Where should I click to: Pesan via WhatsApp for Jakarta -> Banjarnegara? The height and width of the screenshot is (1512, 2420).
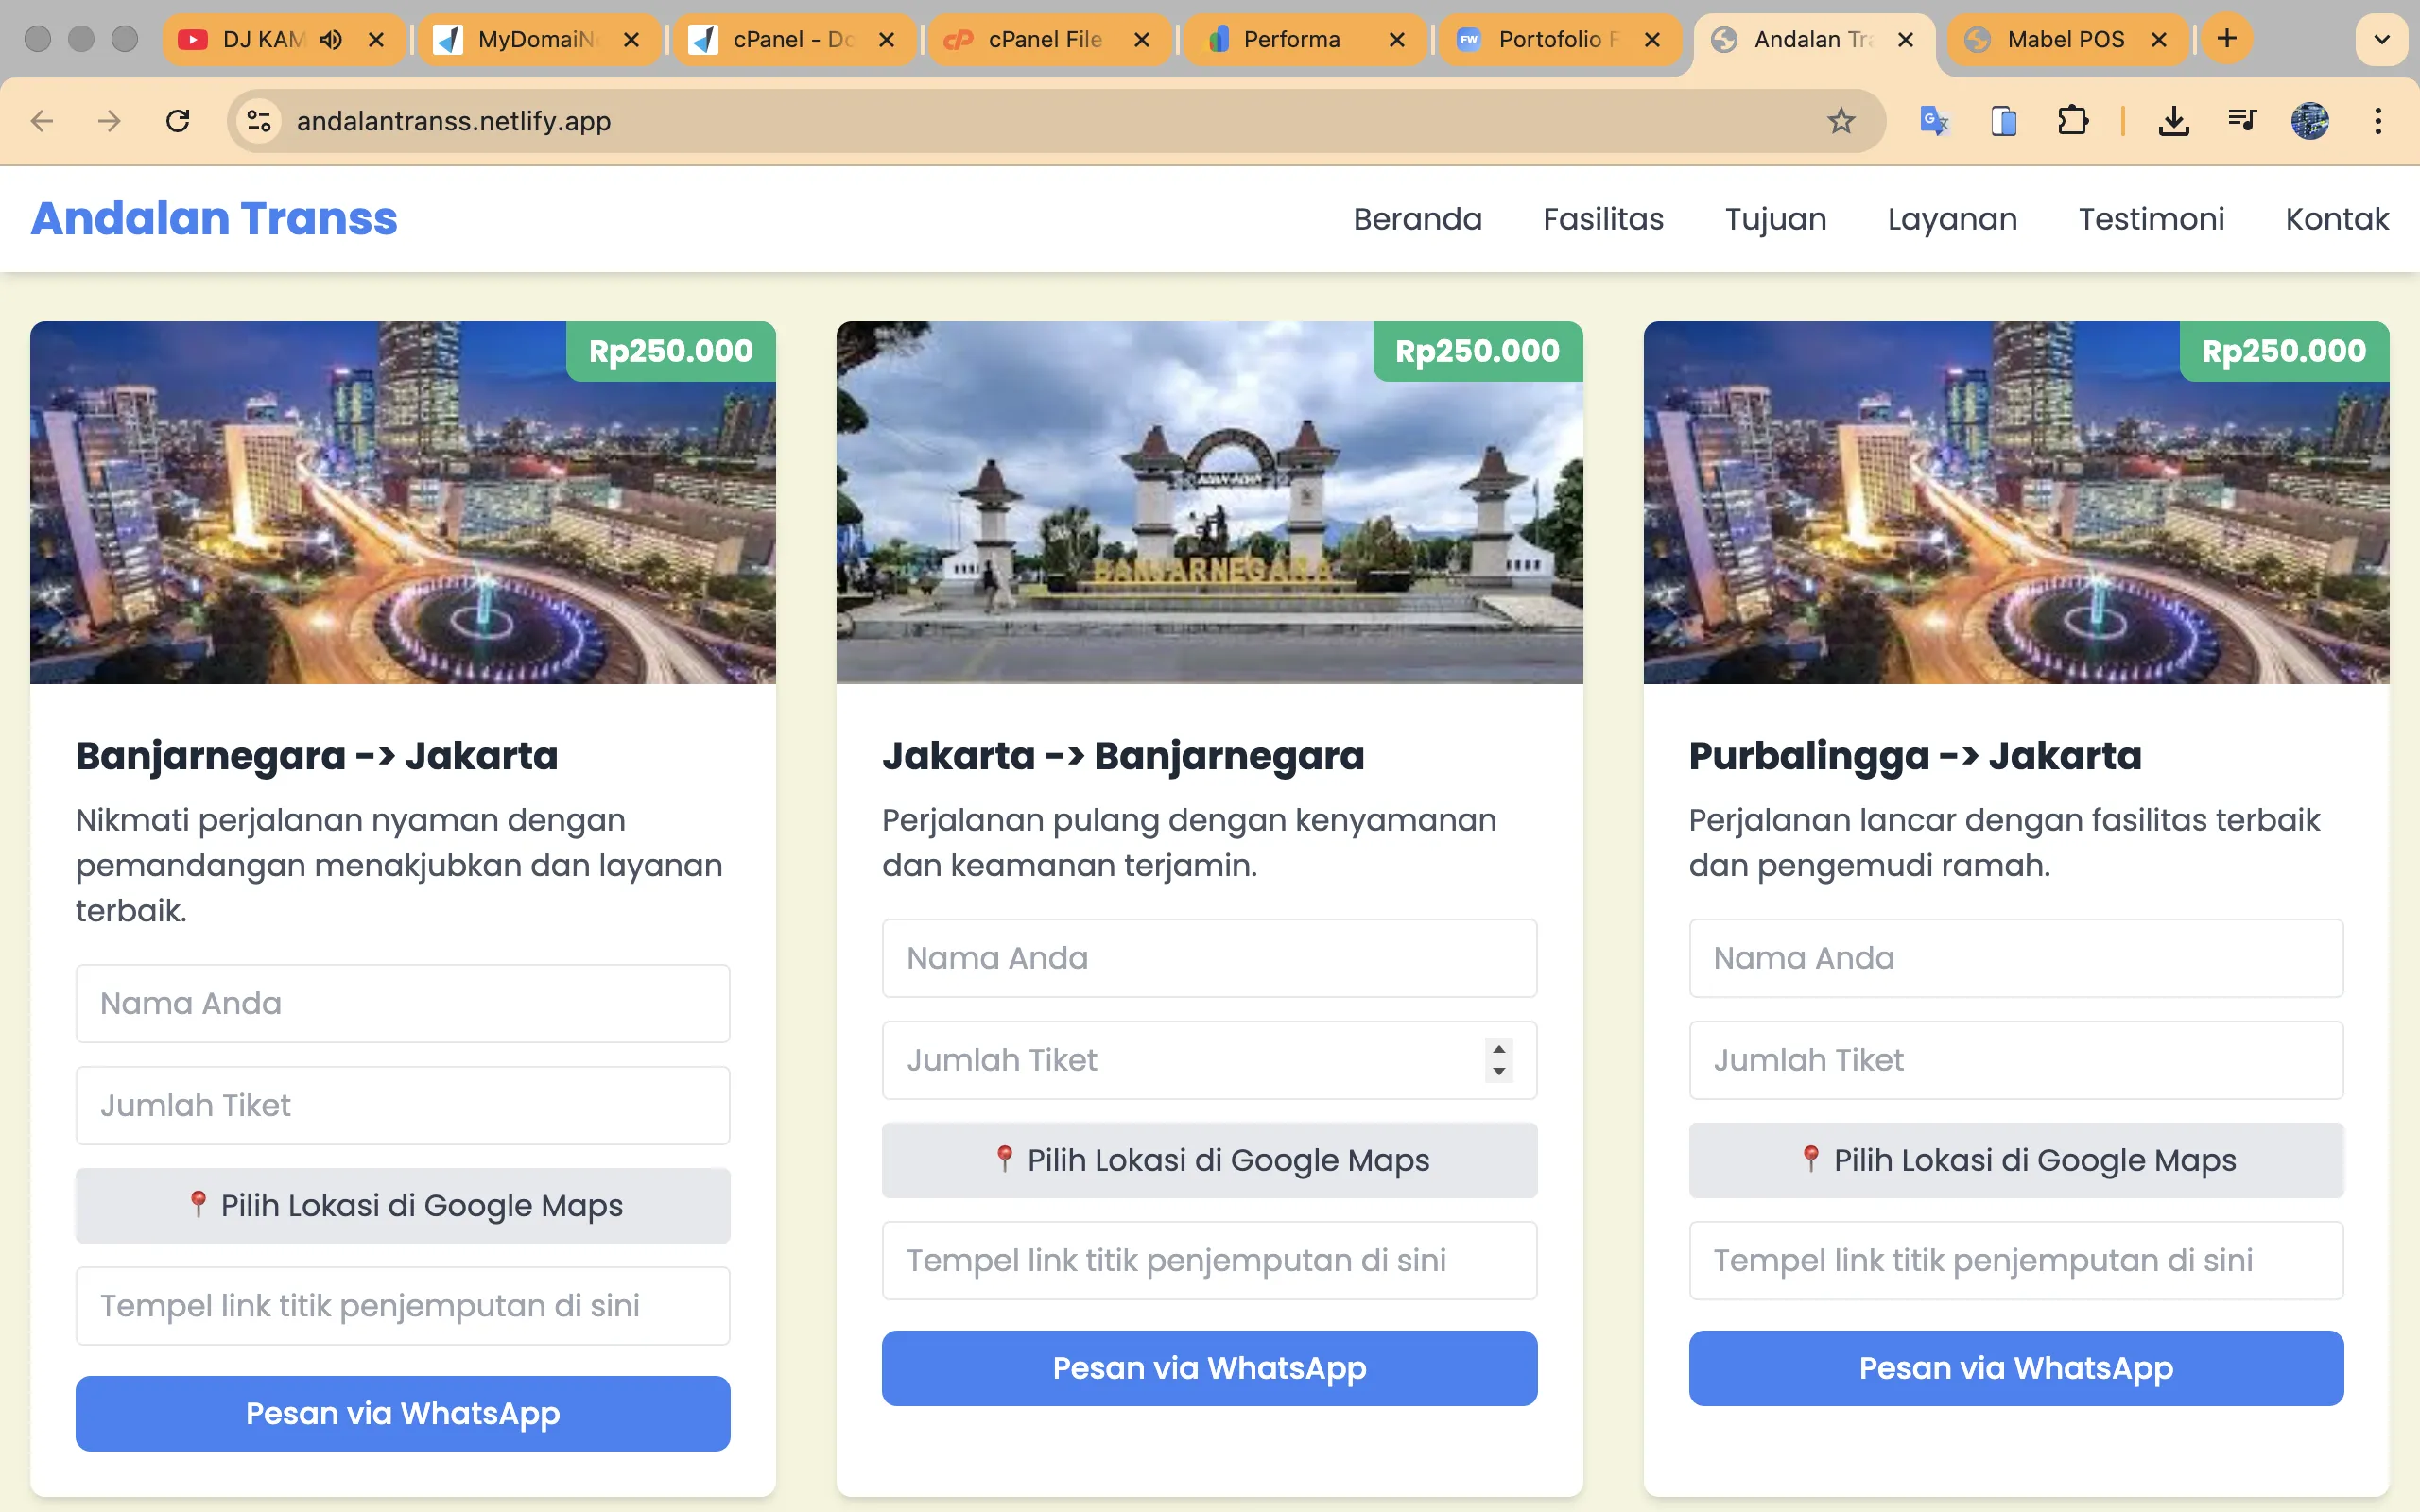click(x=1209, y=1367)
